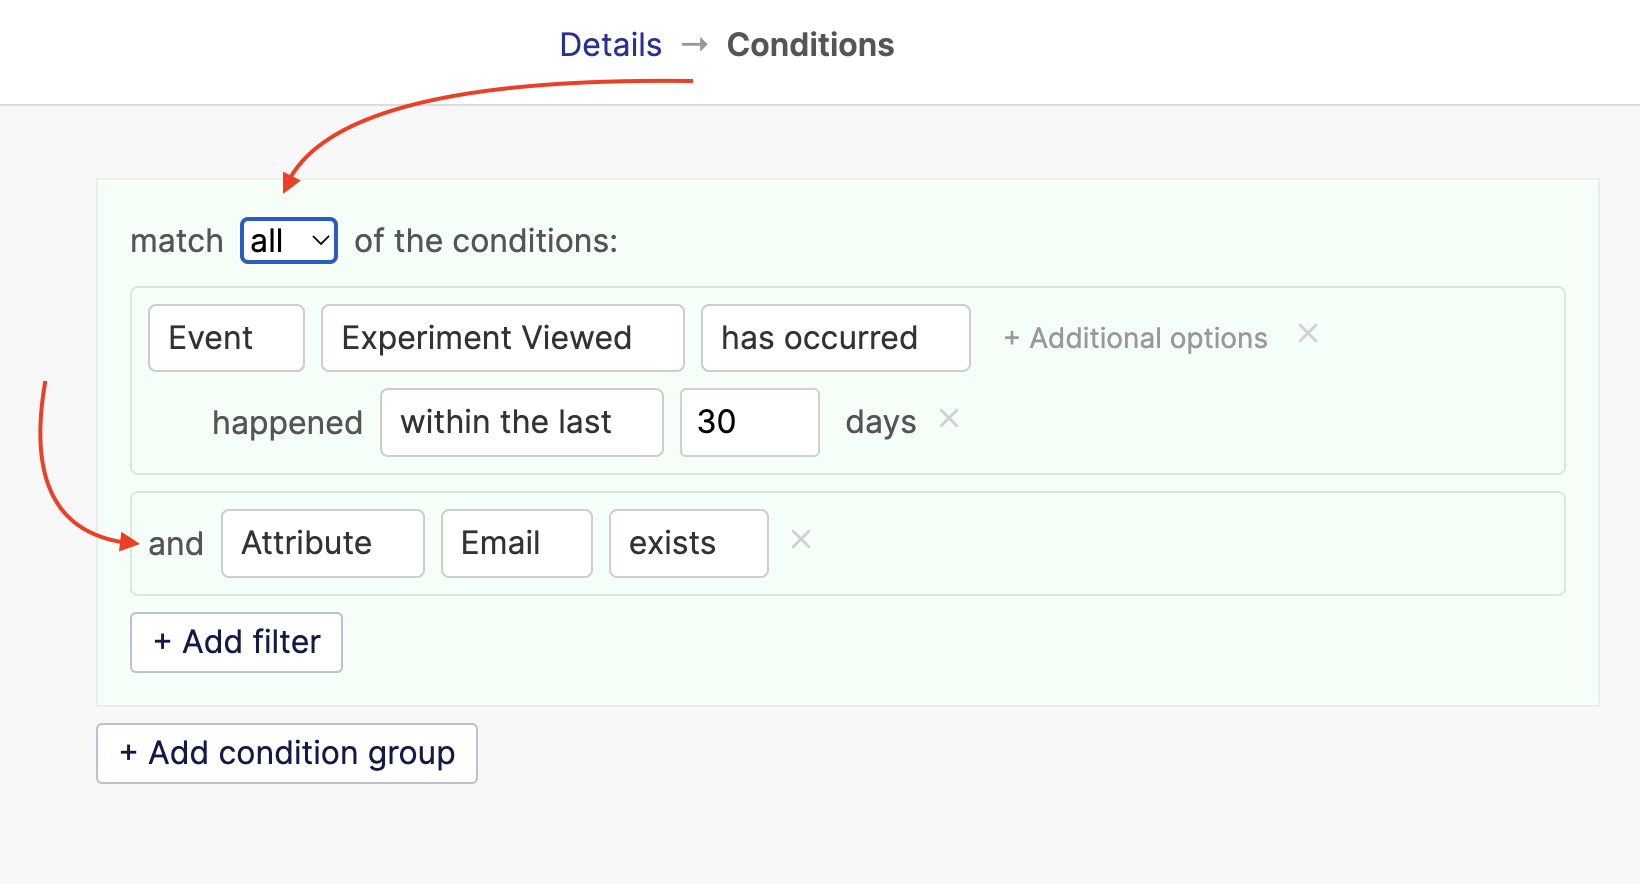Change the Experiment Viewed event selector
Viewport: 1640px width, 884px height.
503,338
